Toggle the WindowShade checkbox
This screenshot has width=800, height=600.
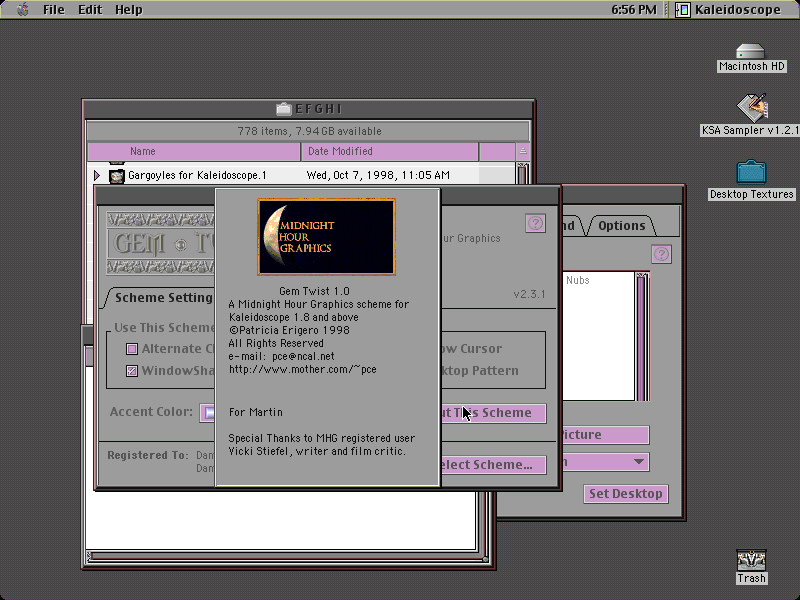[132, 371]
